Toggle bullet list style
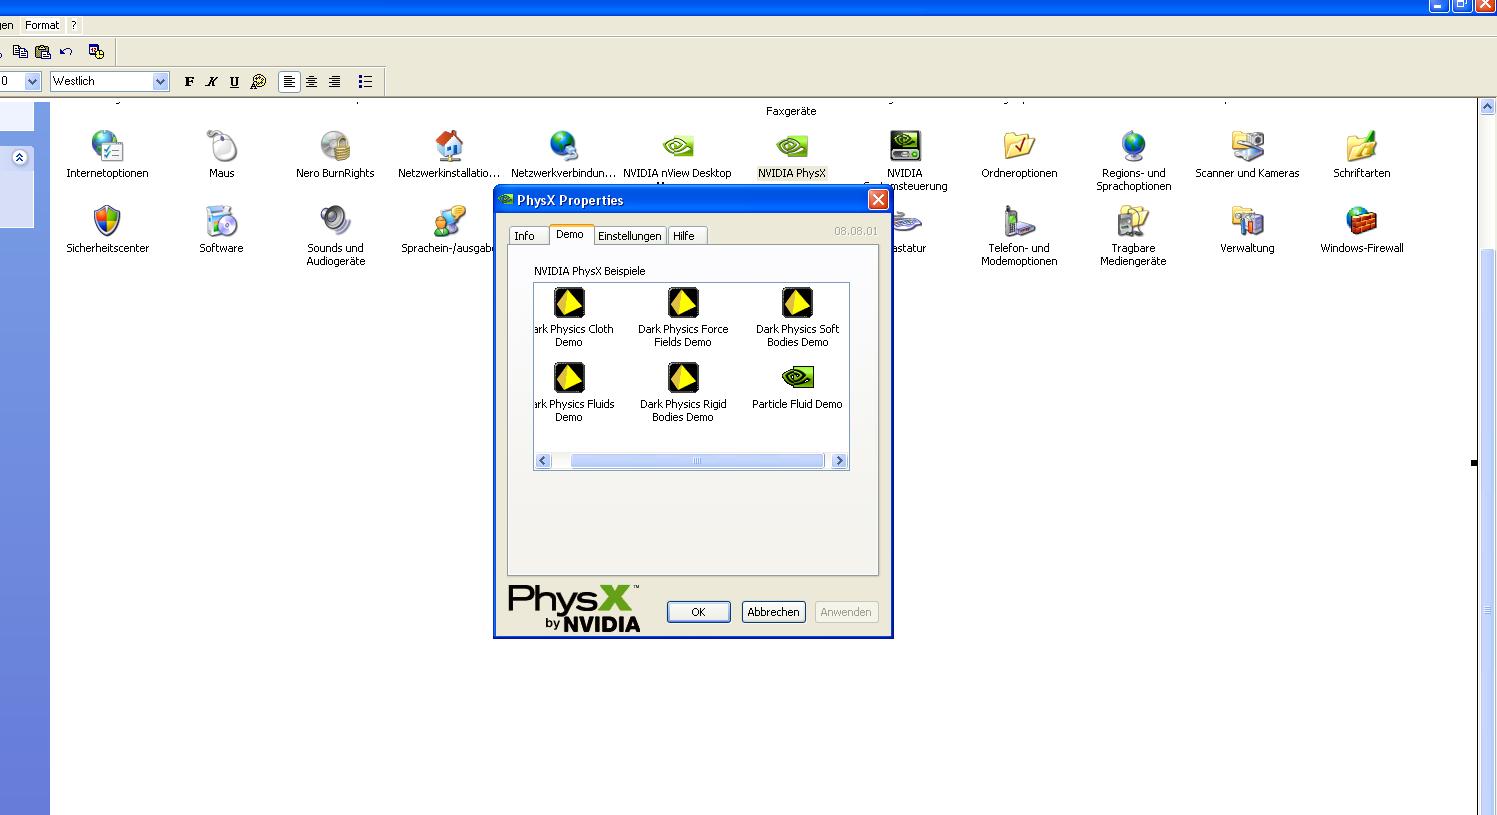 coord(365,82)
